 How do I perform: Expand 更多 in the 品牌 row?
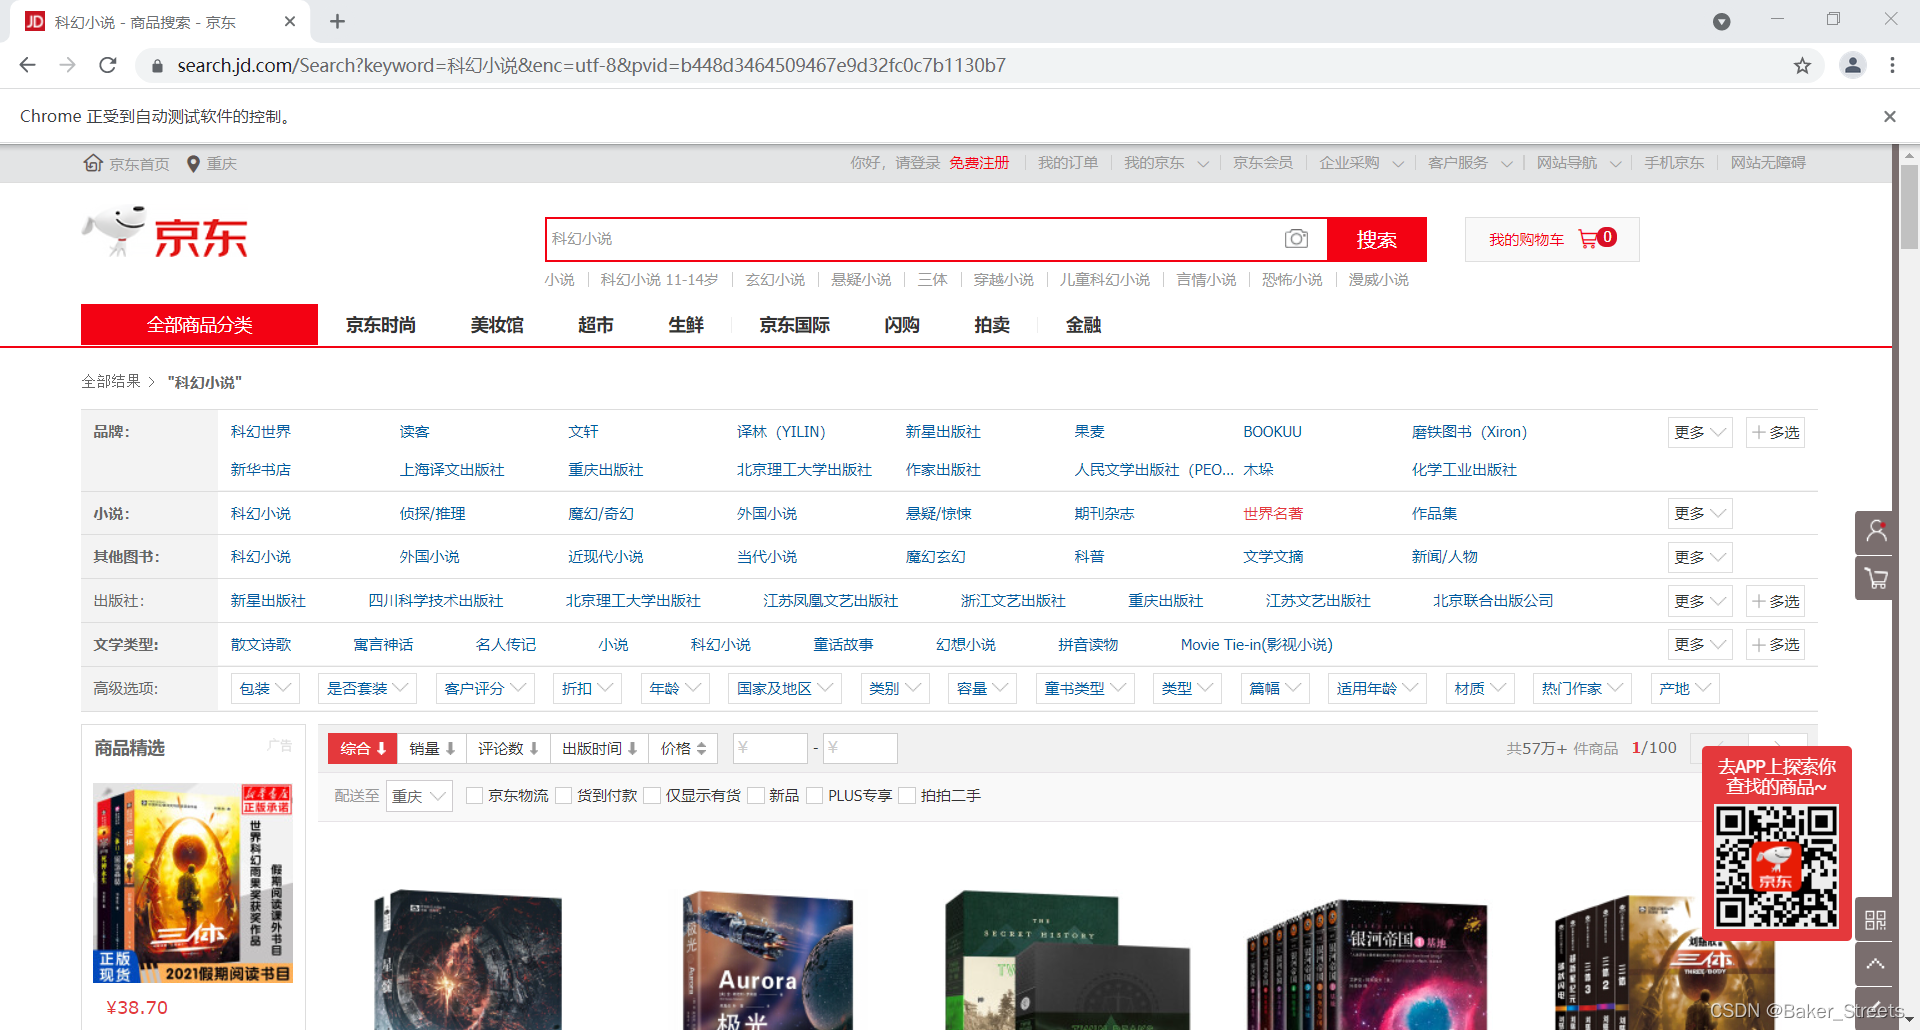click(x=1700, y=432)
